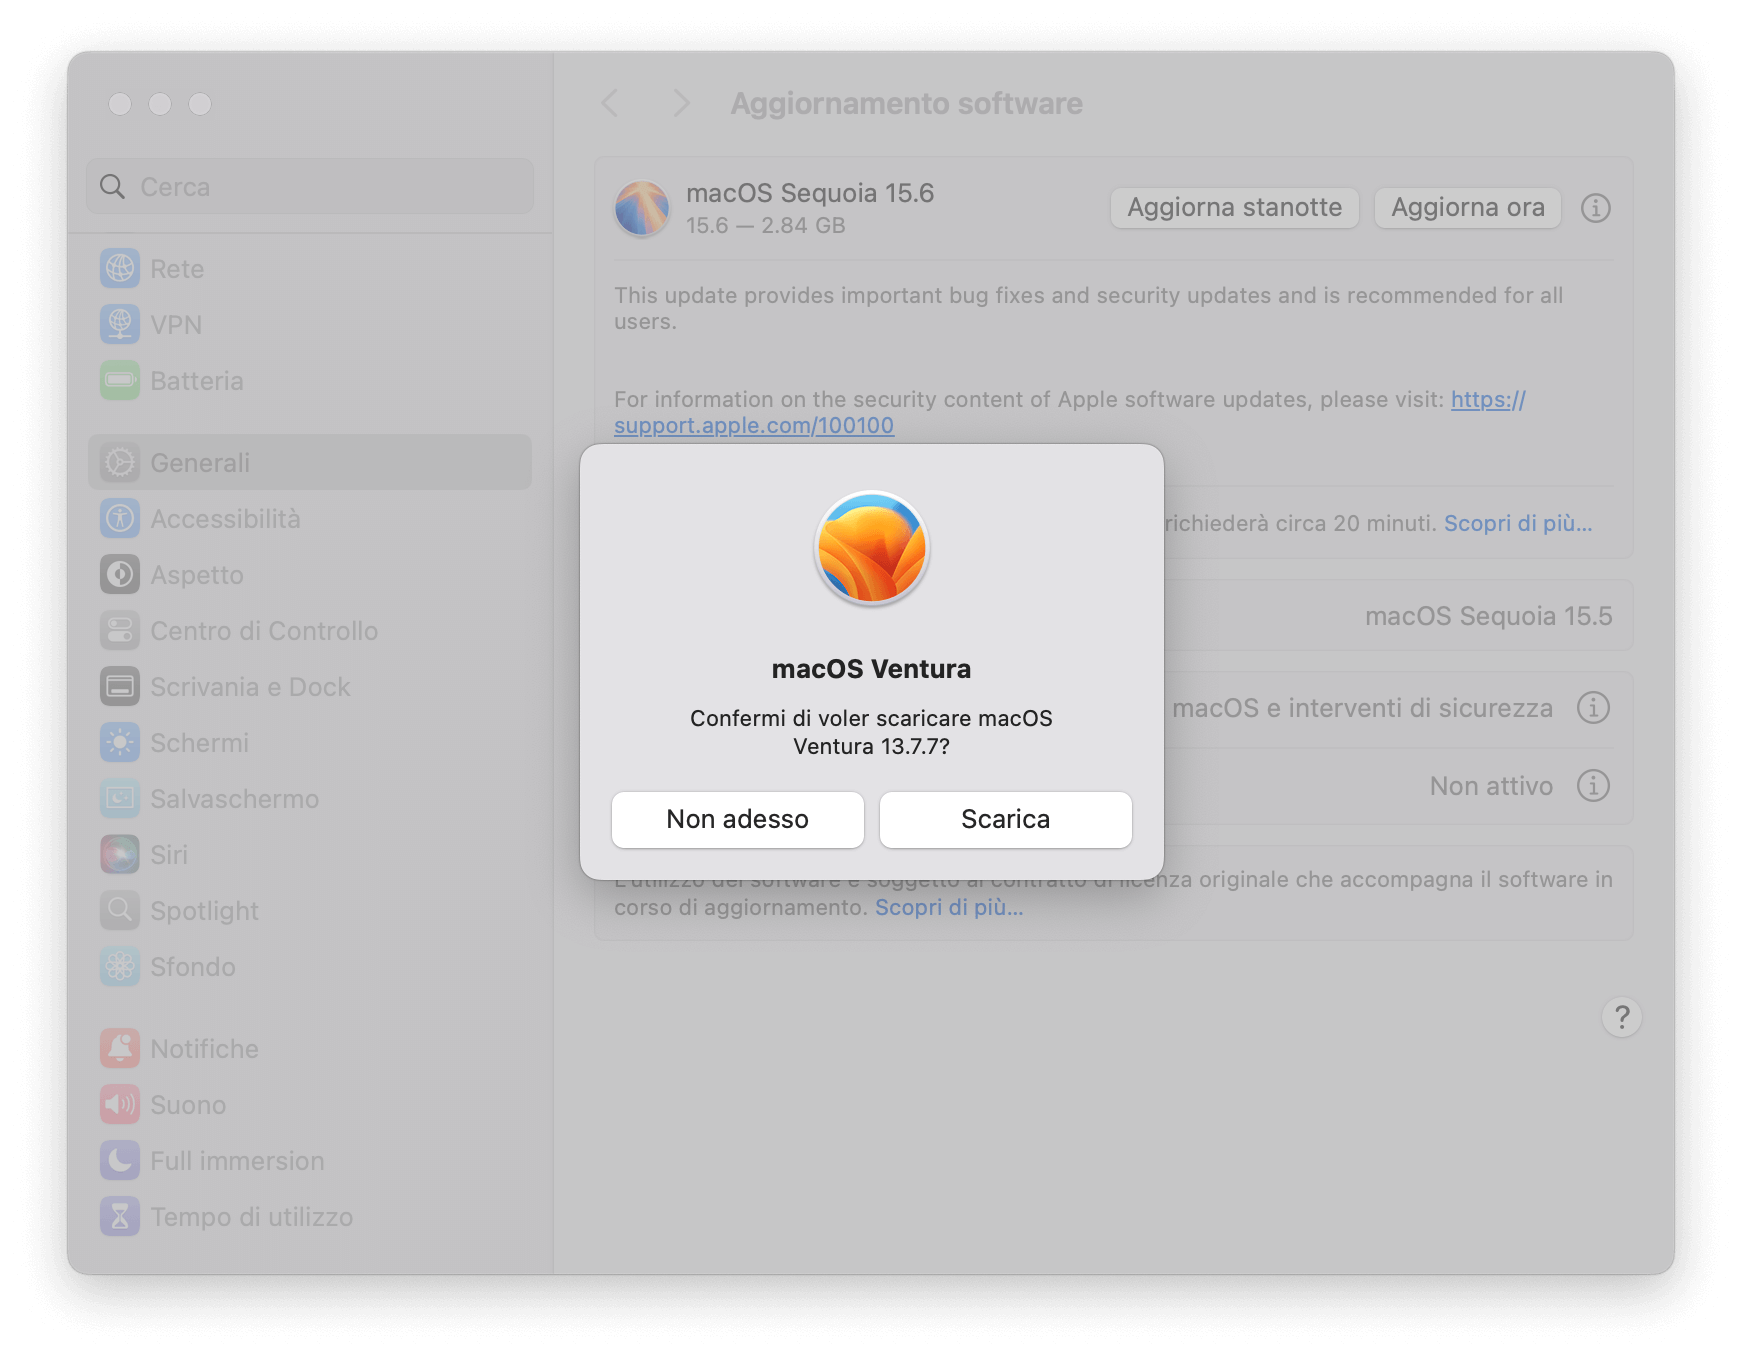Click the VPN icon in sidebar
Viewport: 1742px width, 1358px height.
point(120,325)
